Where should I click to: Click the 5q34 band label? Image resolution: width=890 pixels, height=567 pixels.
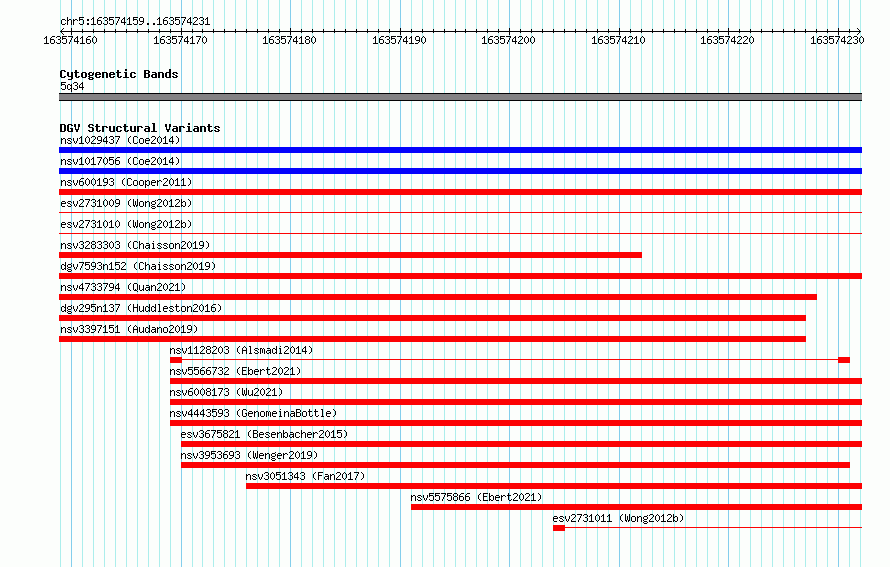pyautogui.click(x=72, y=86)
